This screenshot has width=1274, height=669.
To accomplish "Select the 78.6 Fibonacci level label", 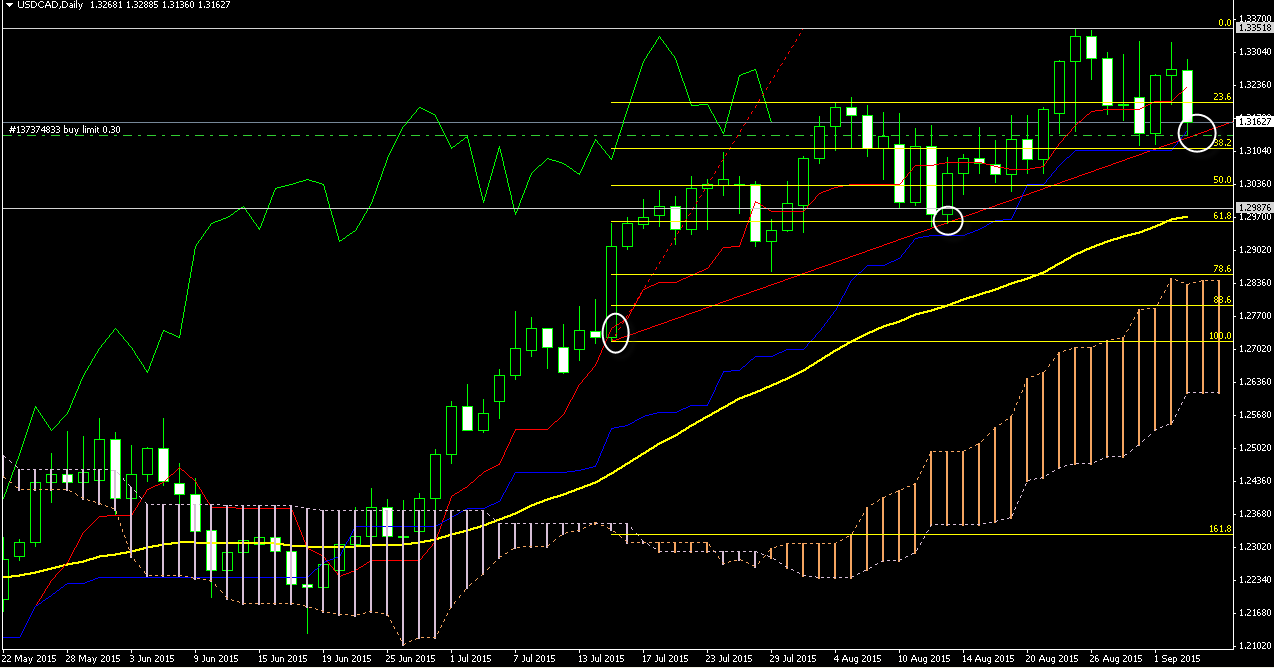I will (1221, 269).
